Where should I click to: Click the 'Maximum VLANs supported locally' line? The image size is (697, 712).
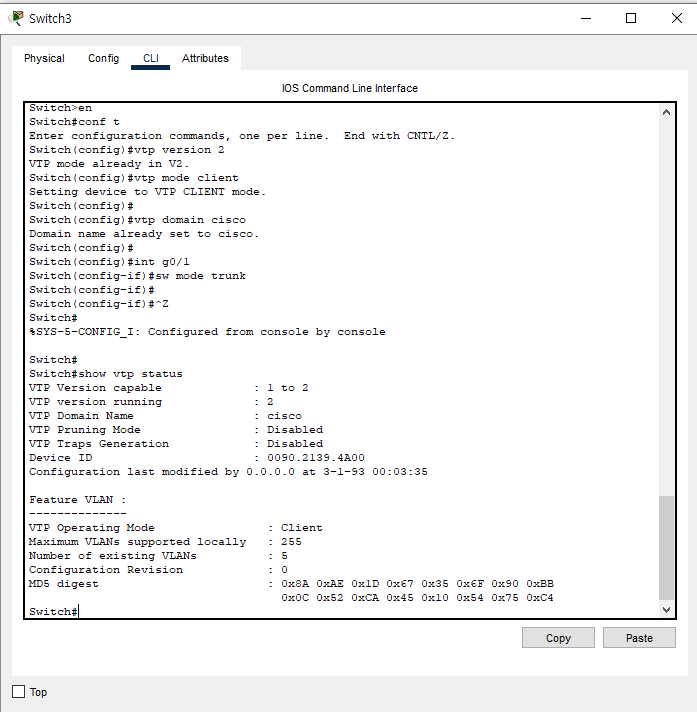(x=165, y=542)
